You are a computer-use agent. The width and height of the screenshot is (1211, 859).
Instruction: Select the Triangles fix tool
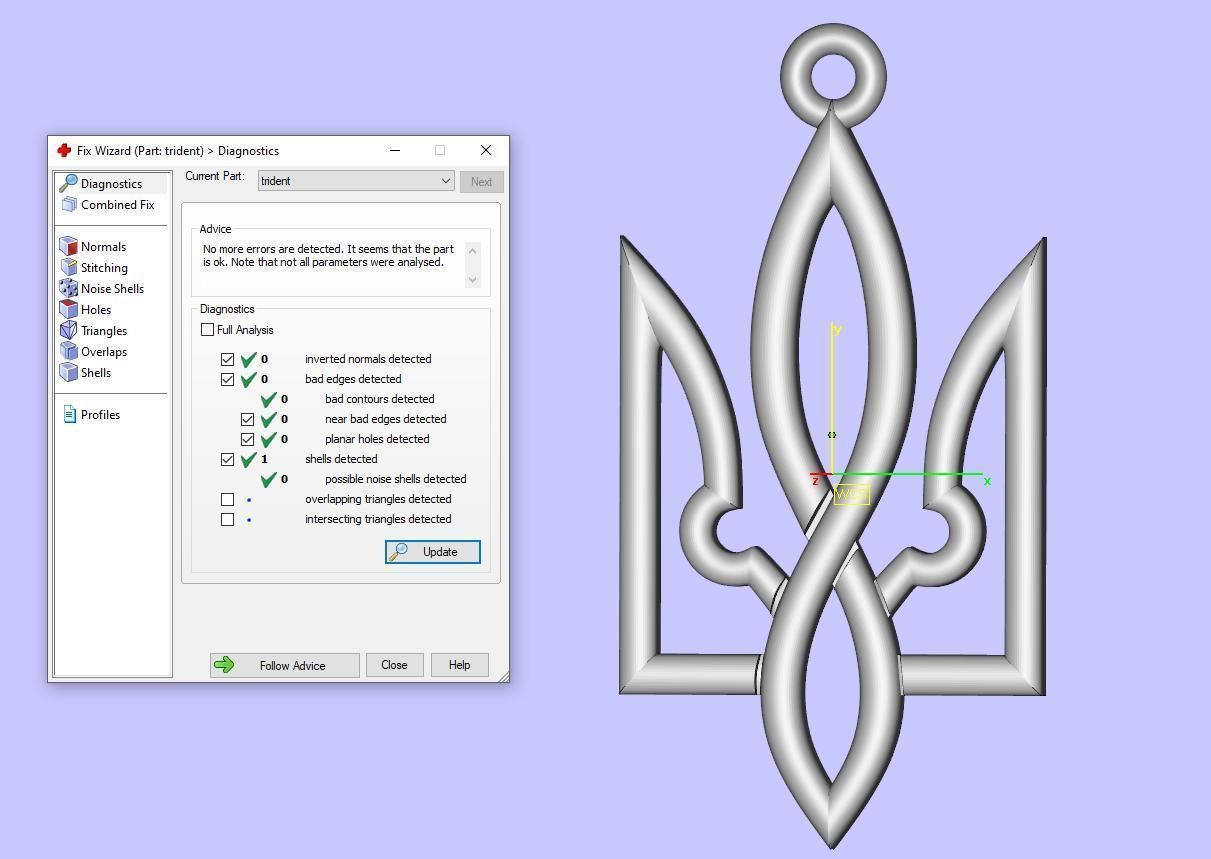pos(94,330)
